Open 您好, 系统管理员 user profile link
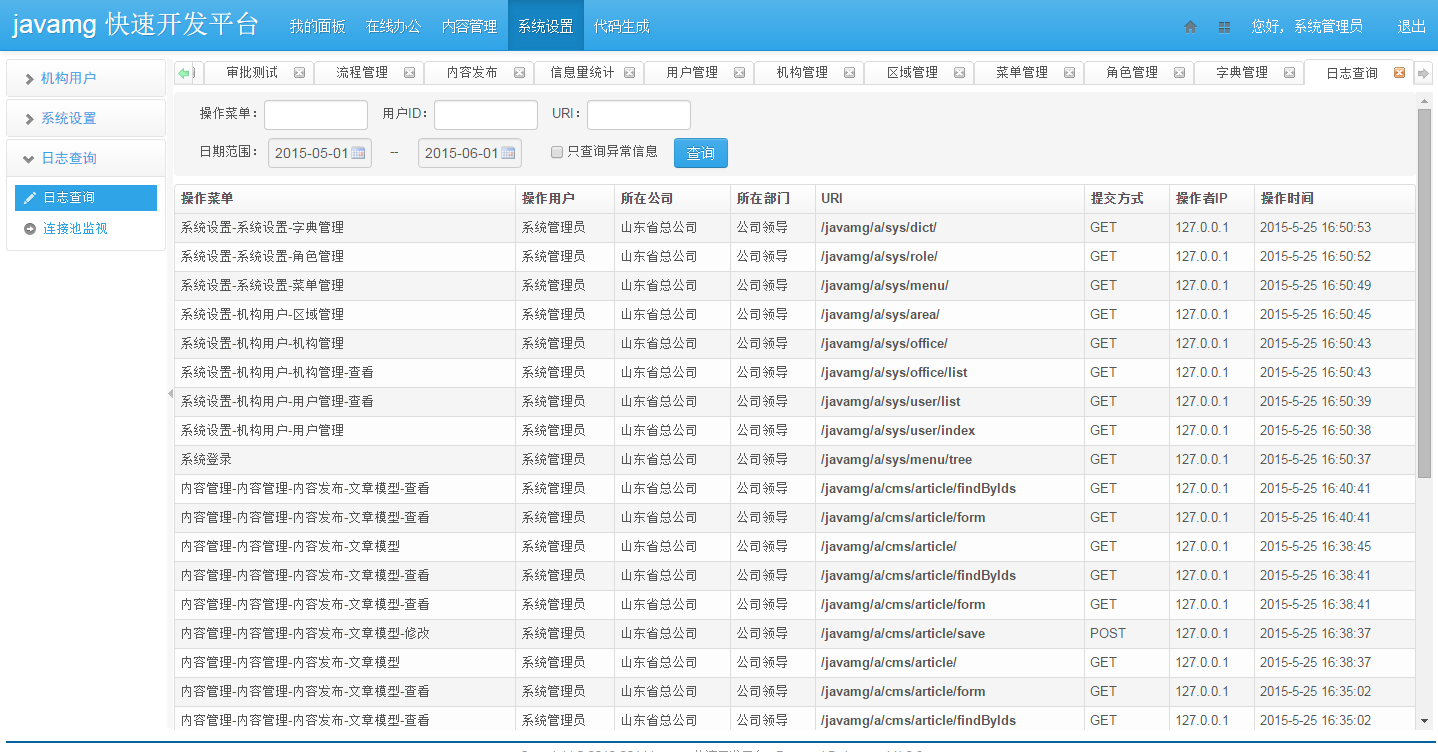The height and width of the screenshot is (752, 1438). (1307, 27)
